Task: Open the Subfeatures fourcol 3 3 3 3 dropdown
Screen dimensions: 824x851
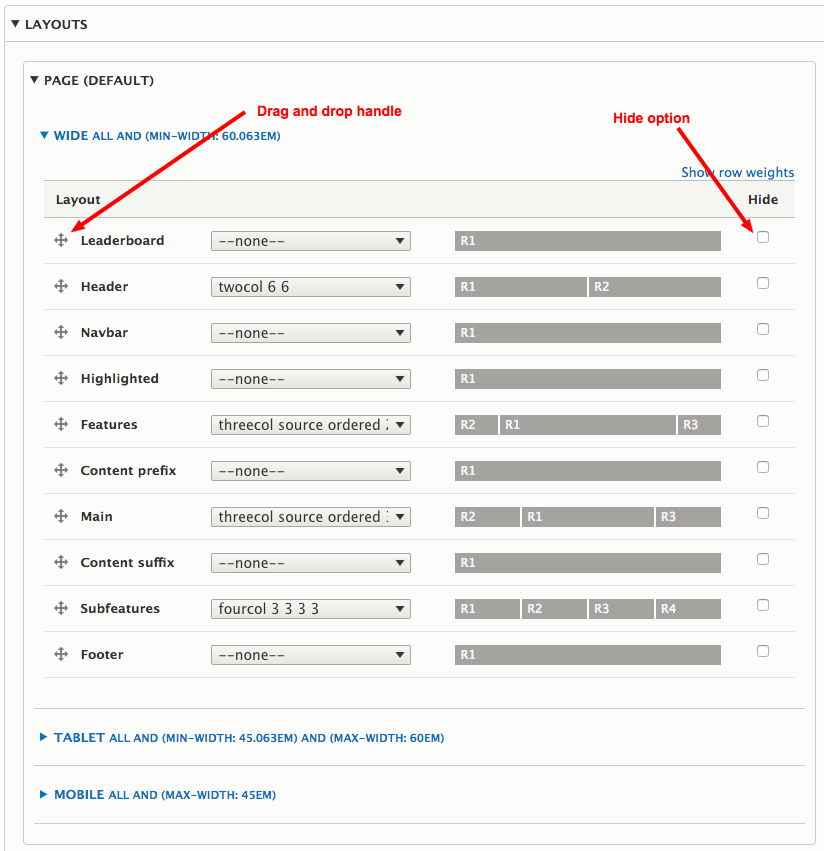Action: [x=310, y=609]
